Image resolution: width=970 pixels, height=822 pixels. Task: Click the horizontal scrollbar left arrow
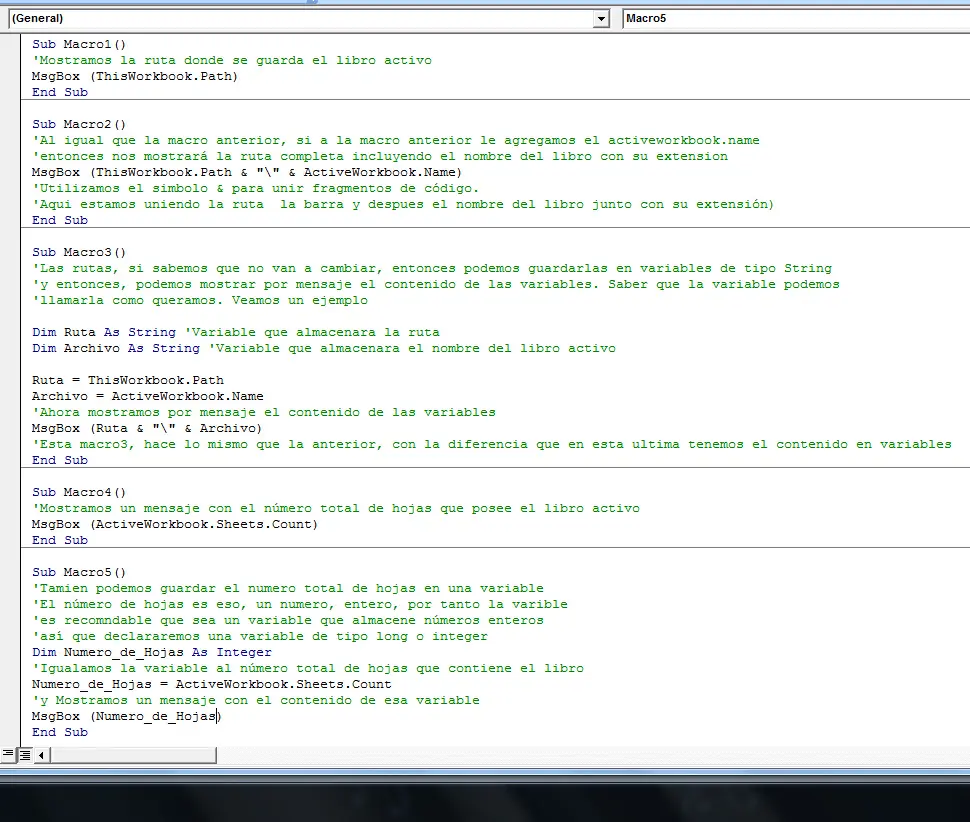(x=41, y=755)
